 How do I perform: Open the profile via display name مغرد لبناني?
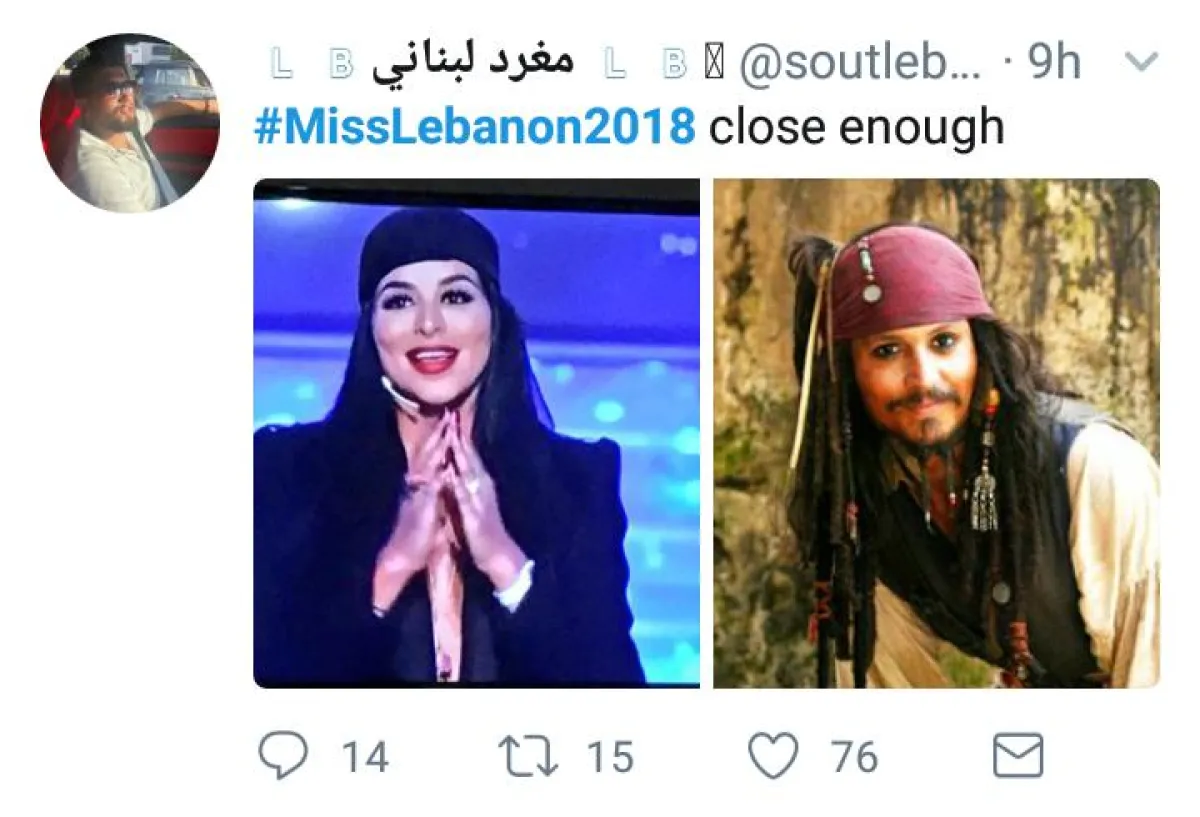tap(472, 61)
